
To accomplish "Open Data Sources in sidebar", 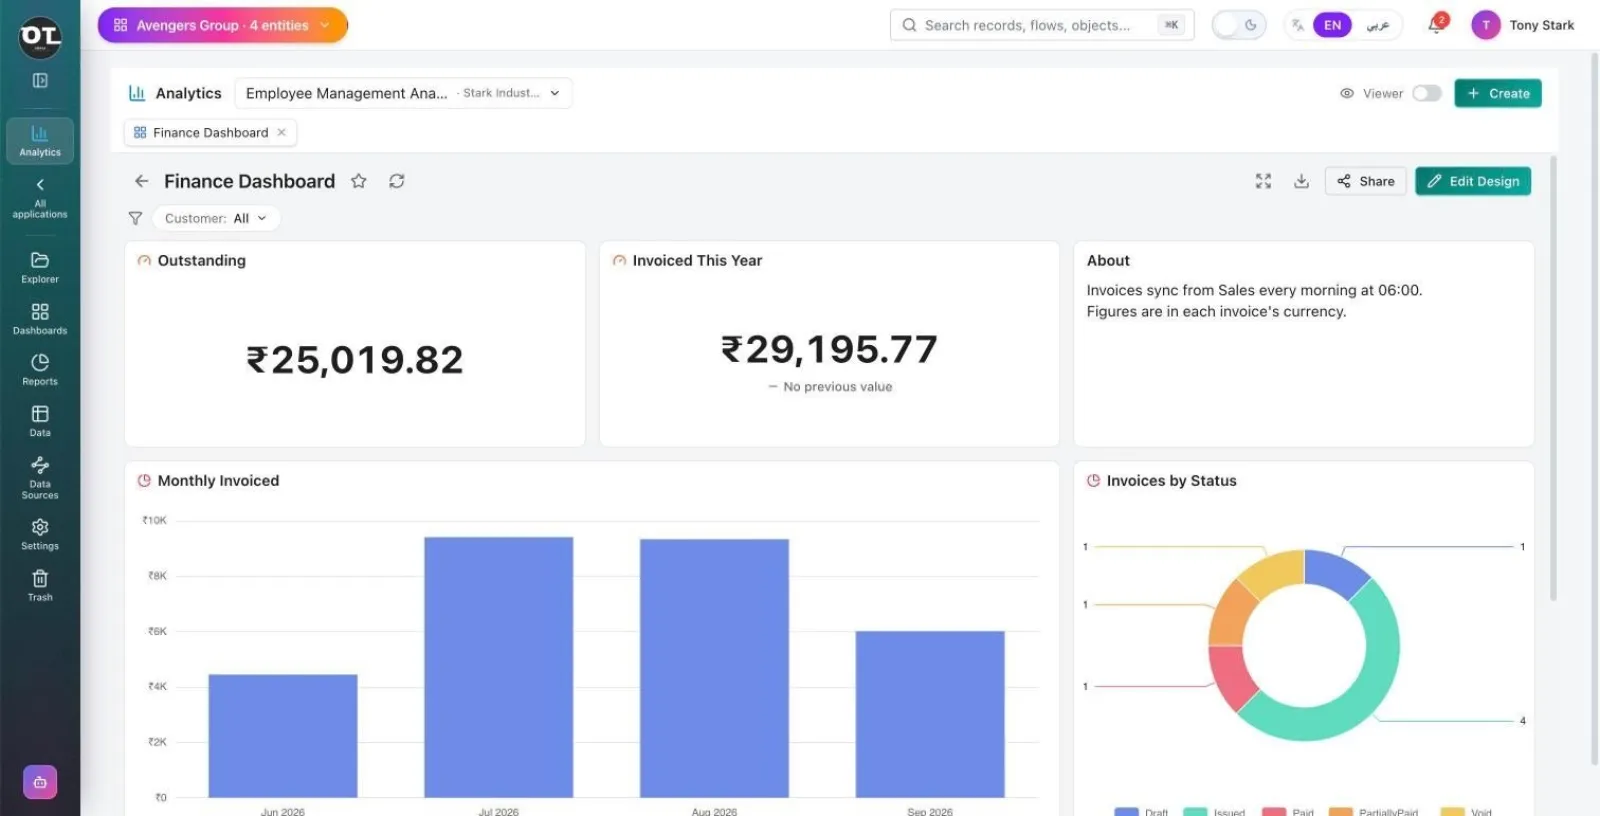I will pos(40,477).
